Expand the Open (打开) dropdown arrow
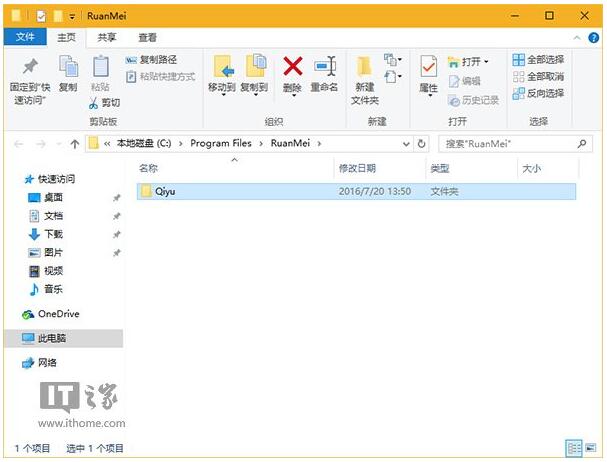The width and height of the screenshot is (607, 462). point(486,62)
